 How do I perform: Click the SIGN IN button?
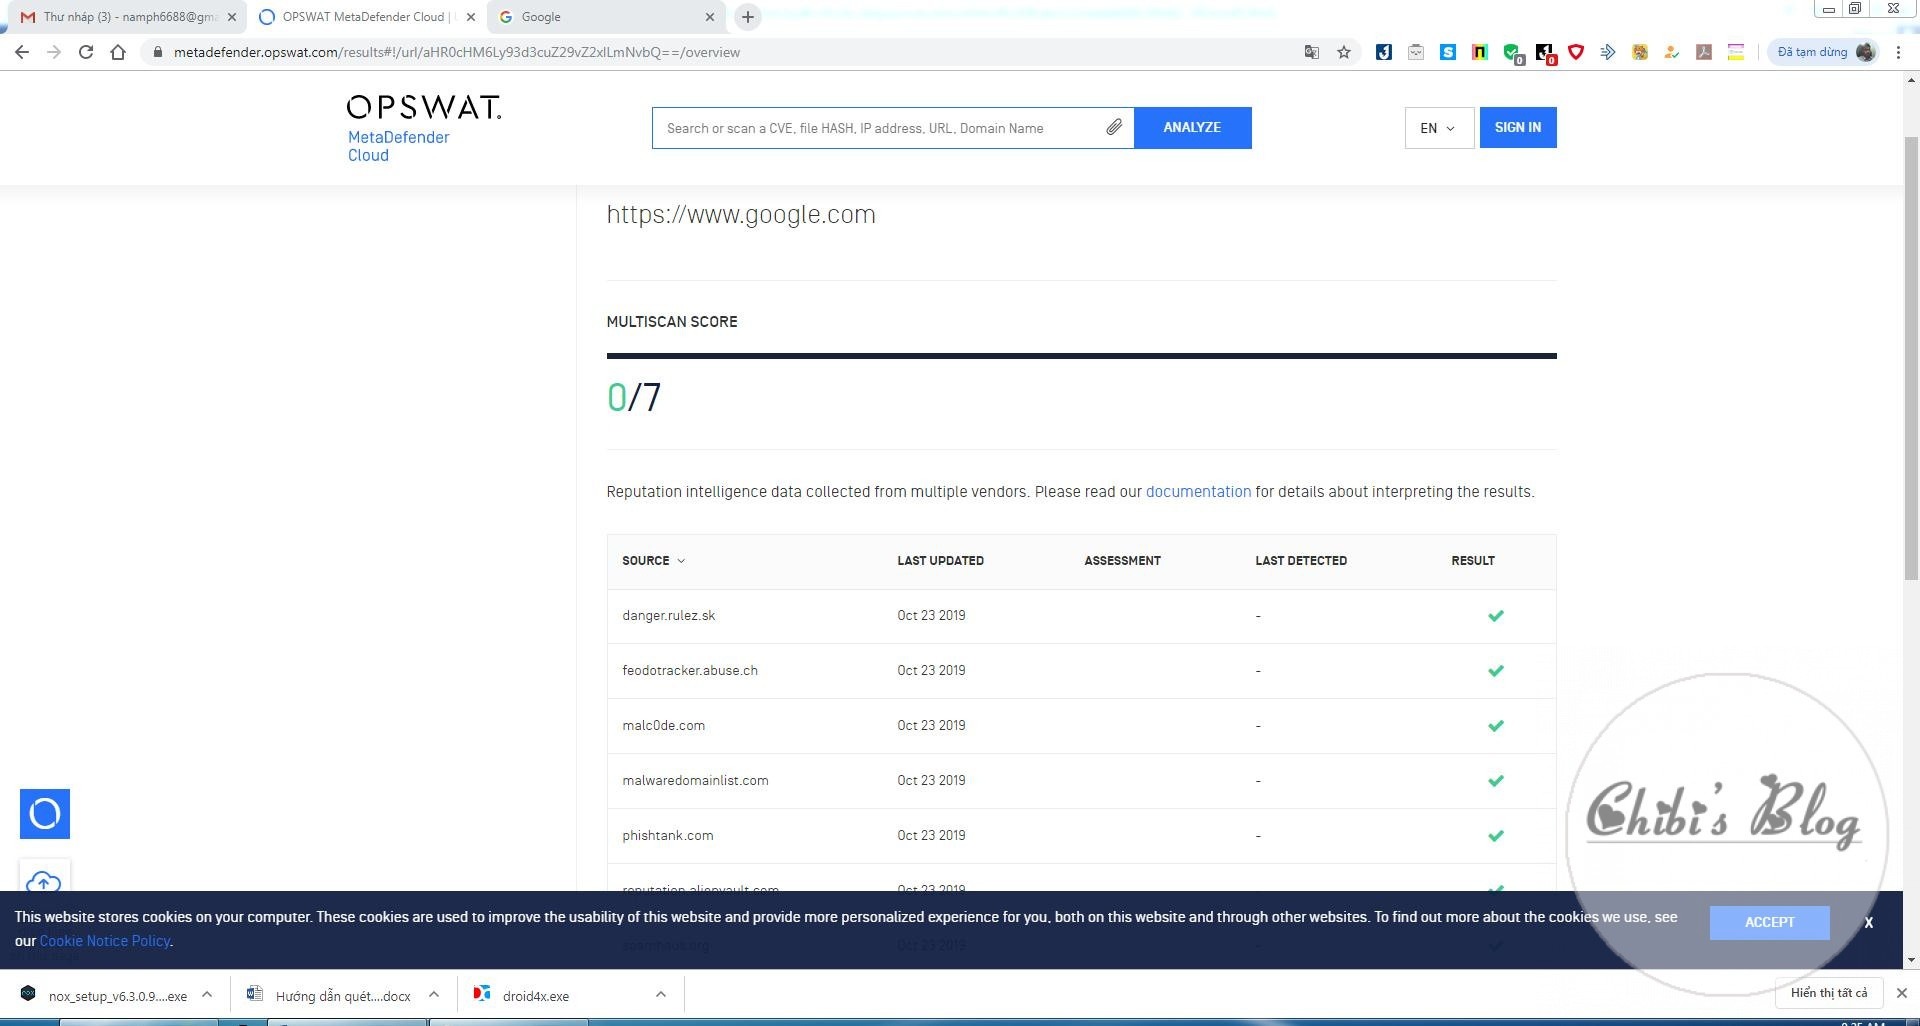click(1518, 127)
